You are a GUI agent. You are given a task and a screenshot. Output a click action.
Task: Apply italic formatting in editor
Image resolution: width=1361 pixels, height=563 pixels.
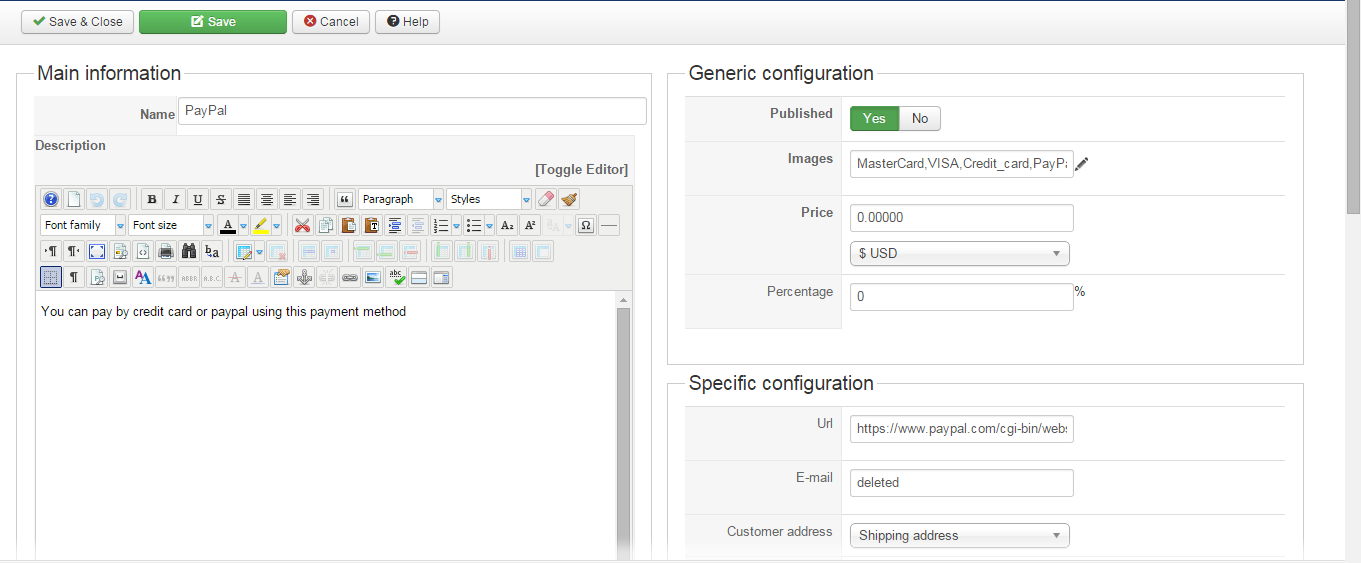175,199
